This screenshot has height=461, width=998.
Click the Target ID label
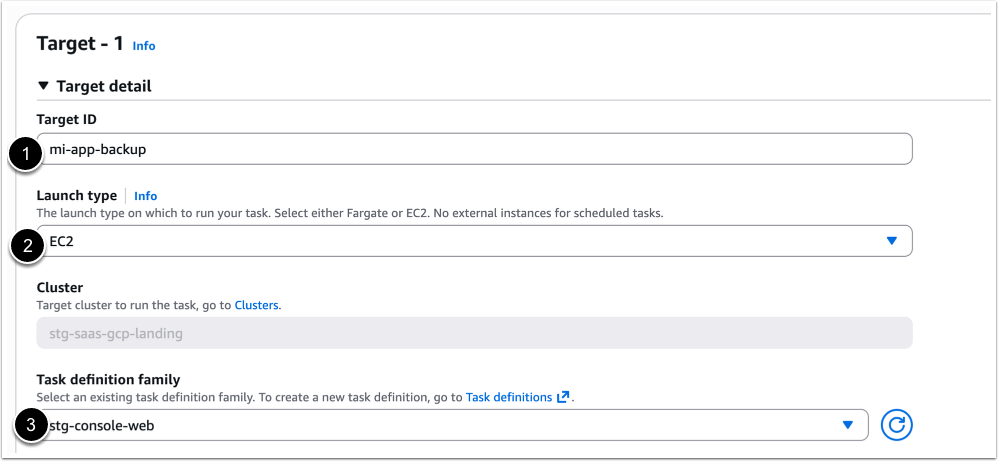click(x=66, y=120)
